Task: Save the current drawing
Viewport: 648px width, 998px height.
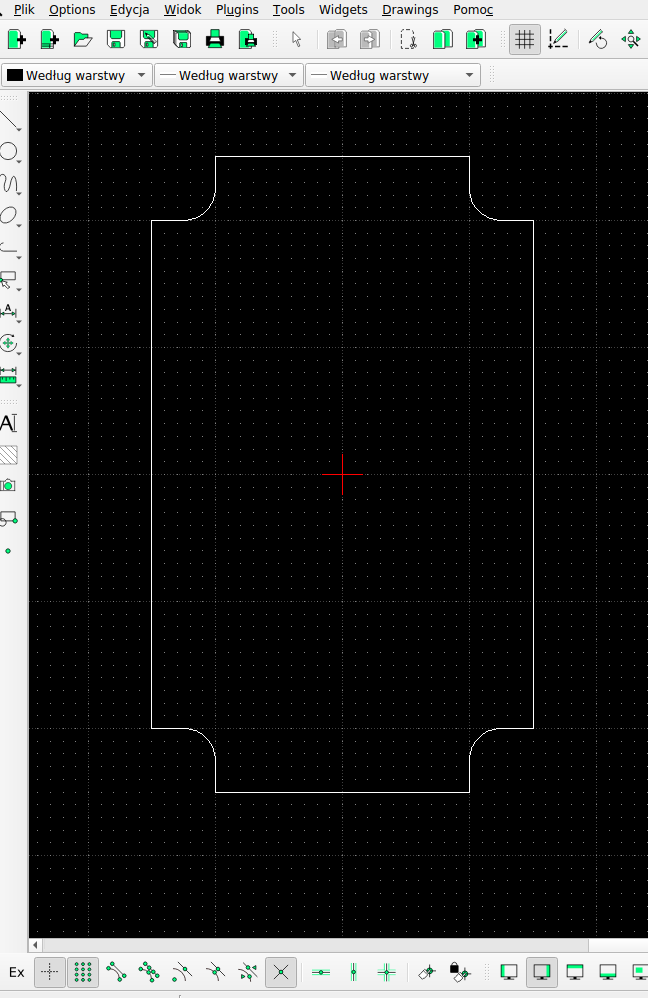Action: coord(116,39)
